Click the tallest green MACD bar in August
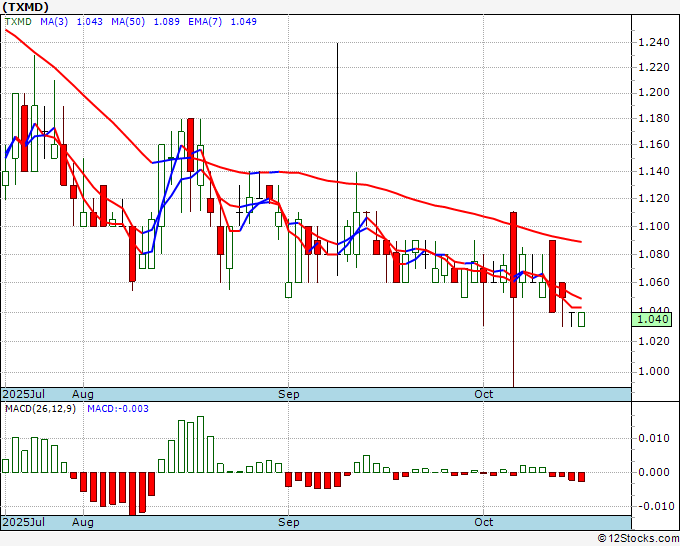This screenshot has height=546, width=680. [x=200, y=445]
